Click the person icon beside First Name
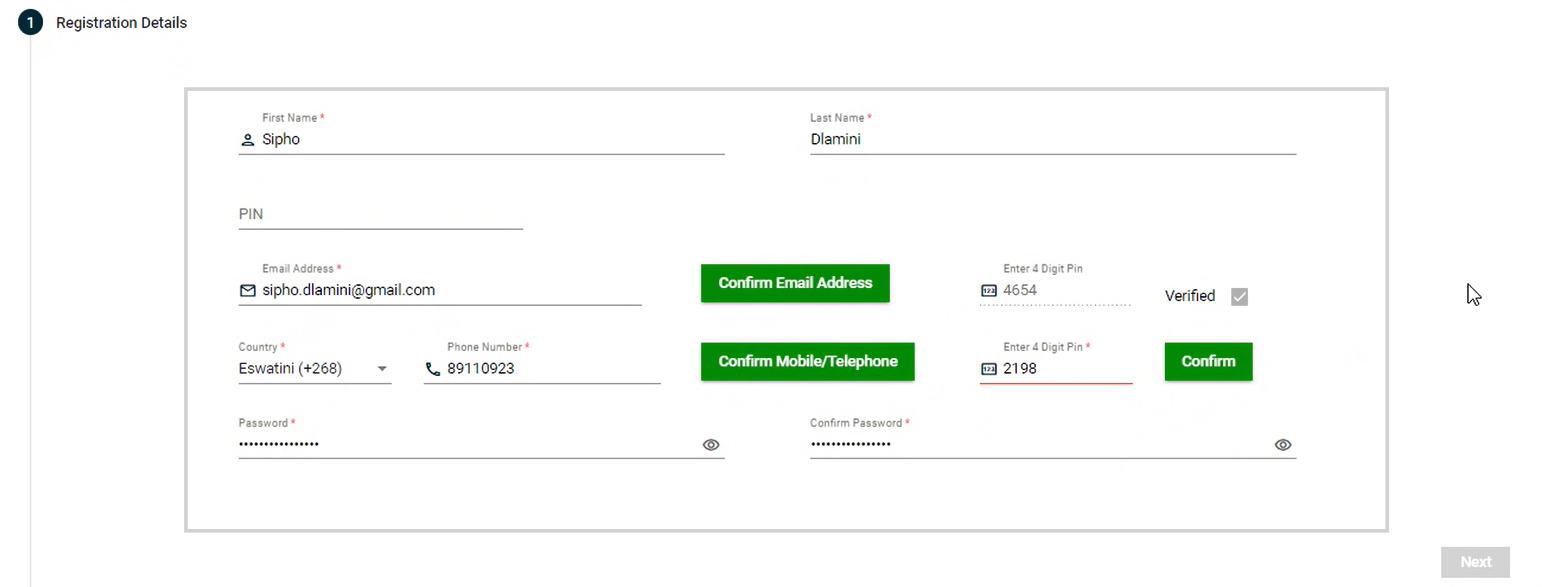The width and height of the screenshot is (1542, 587). (248, 140)
